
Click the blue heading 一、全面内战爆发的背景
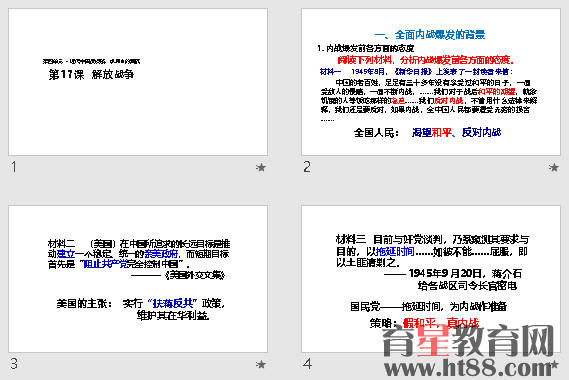[x=430, y=35]
